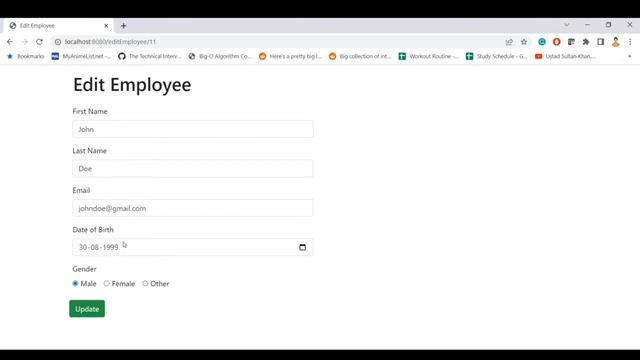Open the teal circular extension icon
Viewport: 640px width, 360px height.
[x=542, y=42]
